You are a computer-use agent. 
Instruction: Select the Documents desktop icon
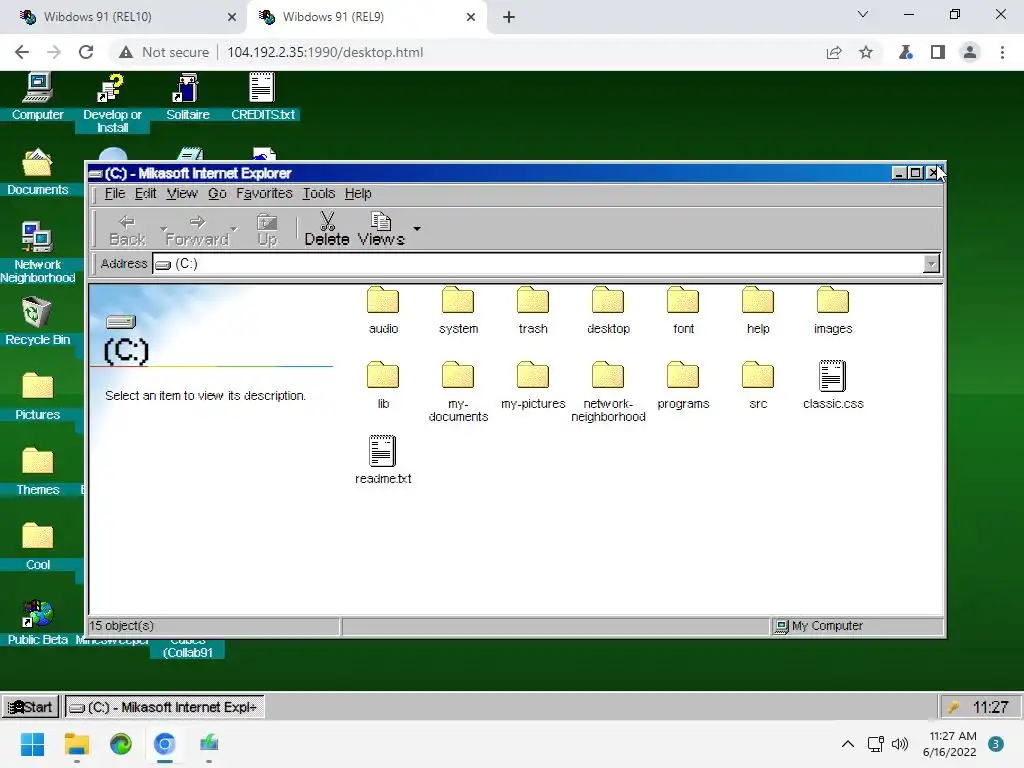(x=37, y=172)
